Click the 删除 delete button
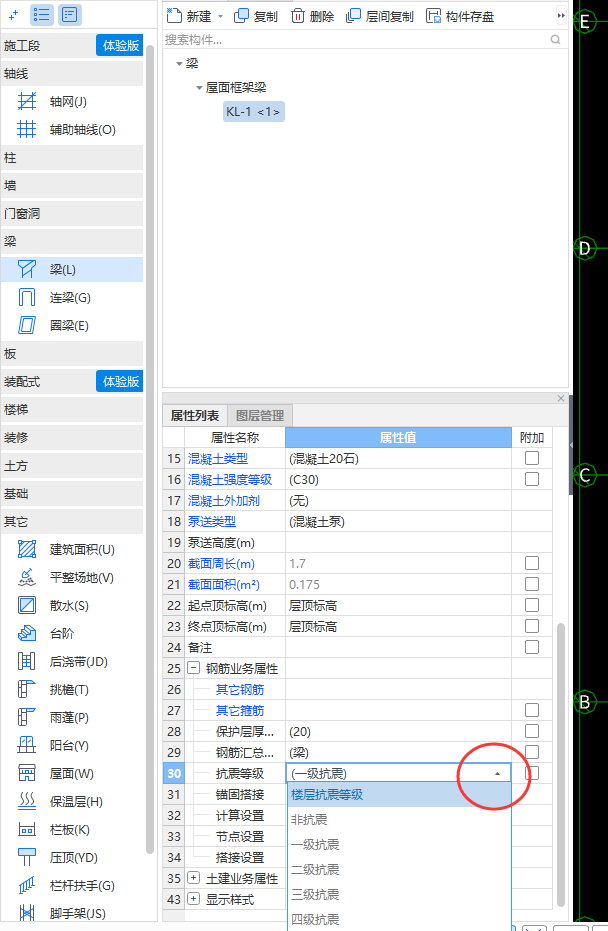The width and height of the screenshot is (608, 931). [312, 16]
